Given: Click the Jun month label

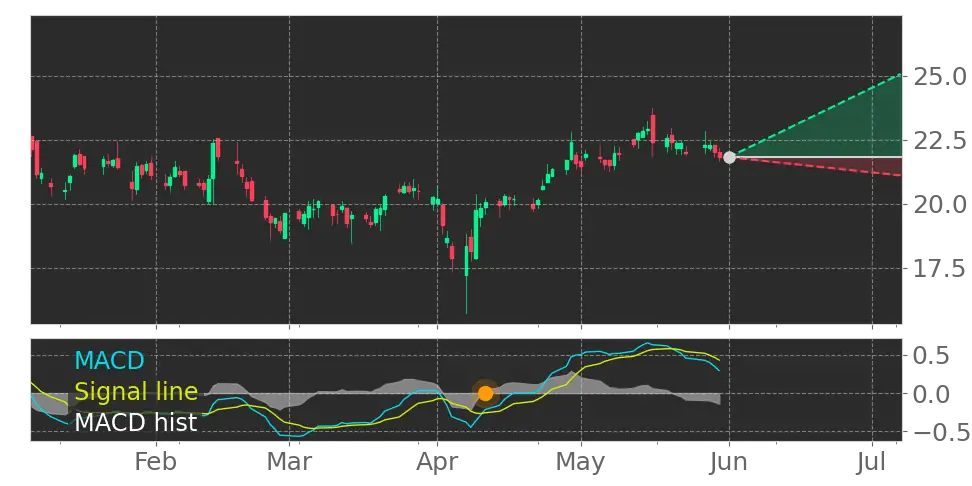Looking at the screenshot, I should pyautogui.click(x=730, y=462).
